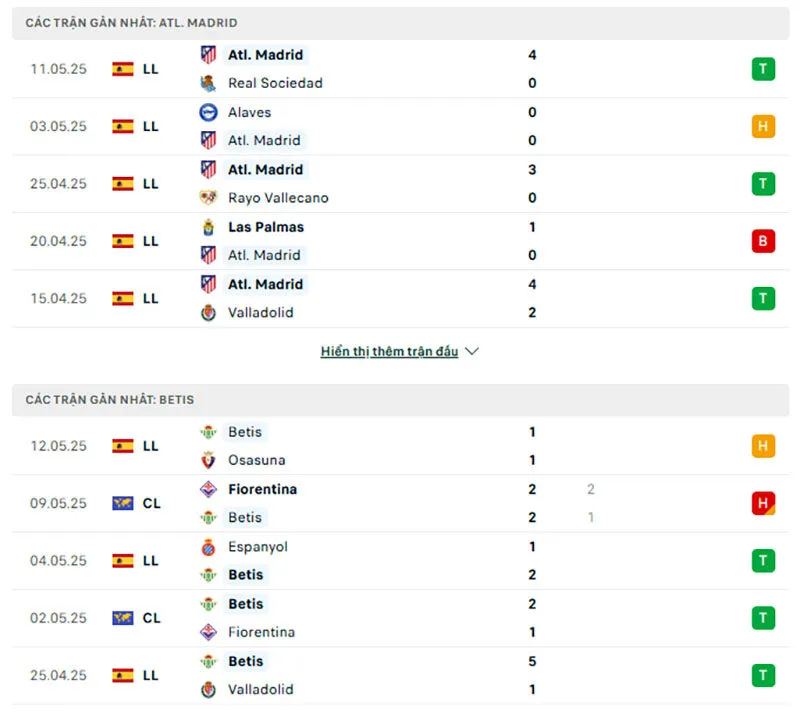800x720 pixels.
Task: Open the 12.05.25 Betis vs Osasuna match row
Action: point(400,446)
